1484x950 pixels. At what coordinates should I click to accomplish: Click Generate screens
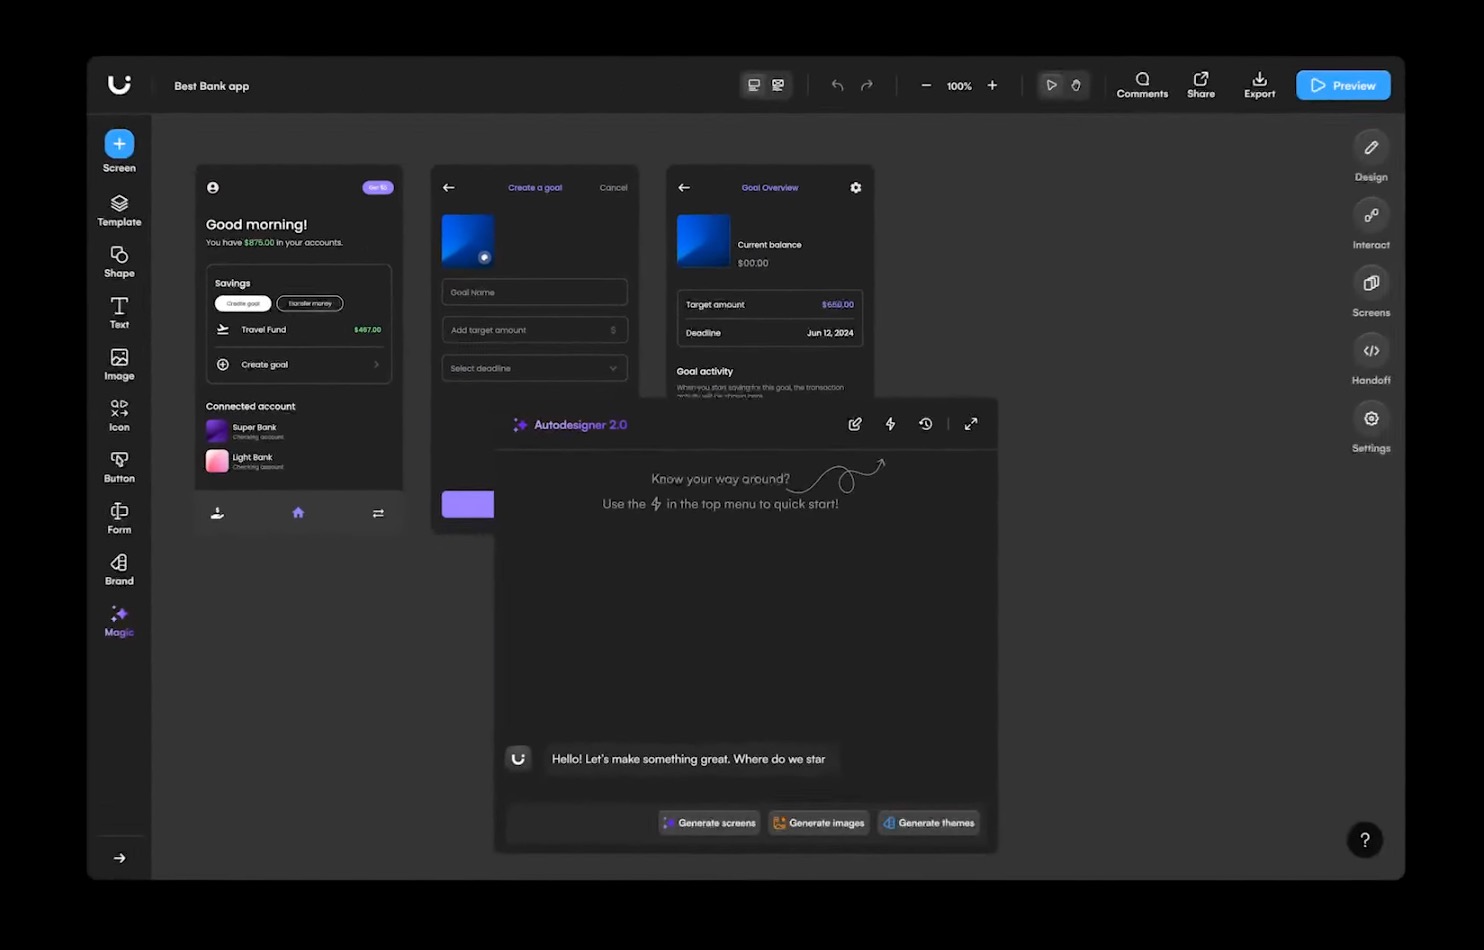[x=709, y=823]
